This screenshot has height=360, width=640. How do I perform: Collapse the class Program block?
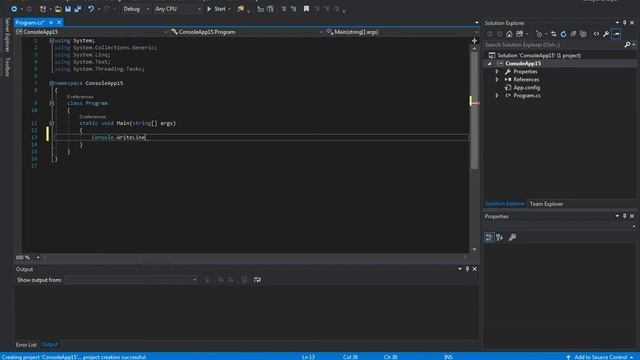tap(52, 103)
